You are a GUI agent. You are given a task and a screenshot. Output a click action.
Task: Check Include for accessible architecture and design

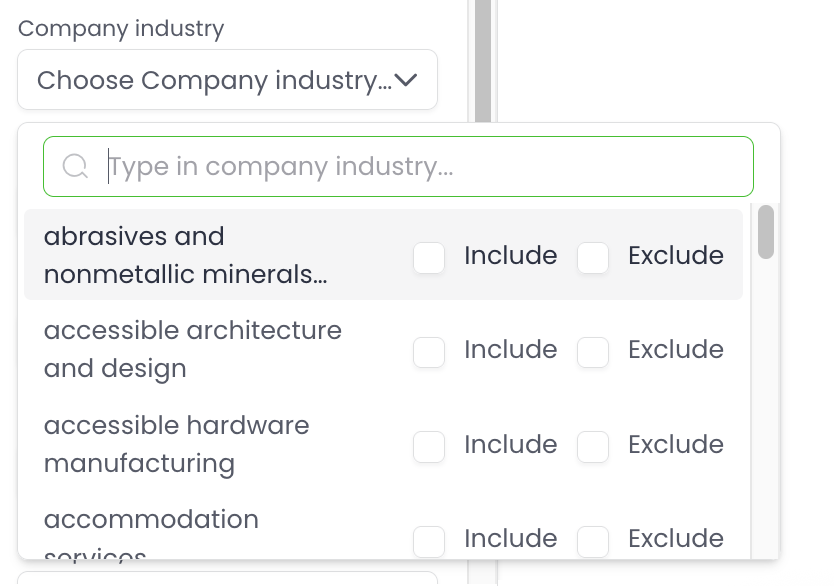(x=429, y=352)
